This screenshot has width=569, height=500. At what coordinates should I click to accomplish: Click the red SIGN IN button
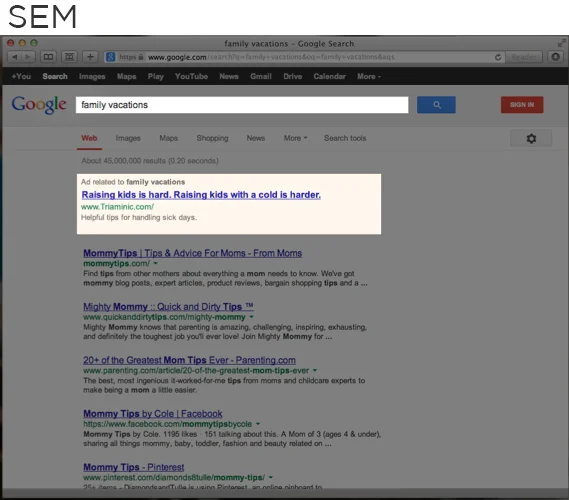click(x=522, y=105)
